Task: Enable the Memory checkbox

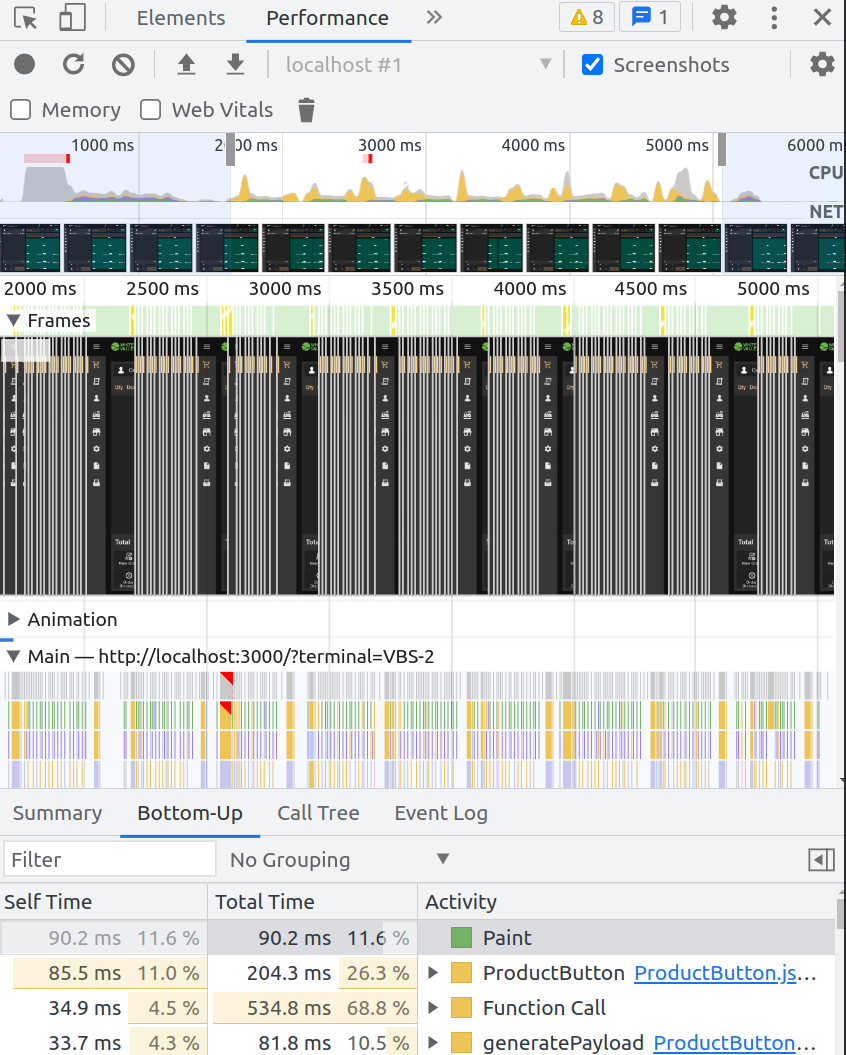Action: [21, 110]
